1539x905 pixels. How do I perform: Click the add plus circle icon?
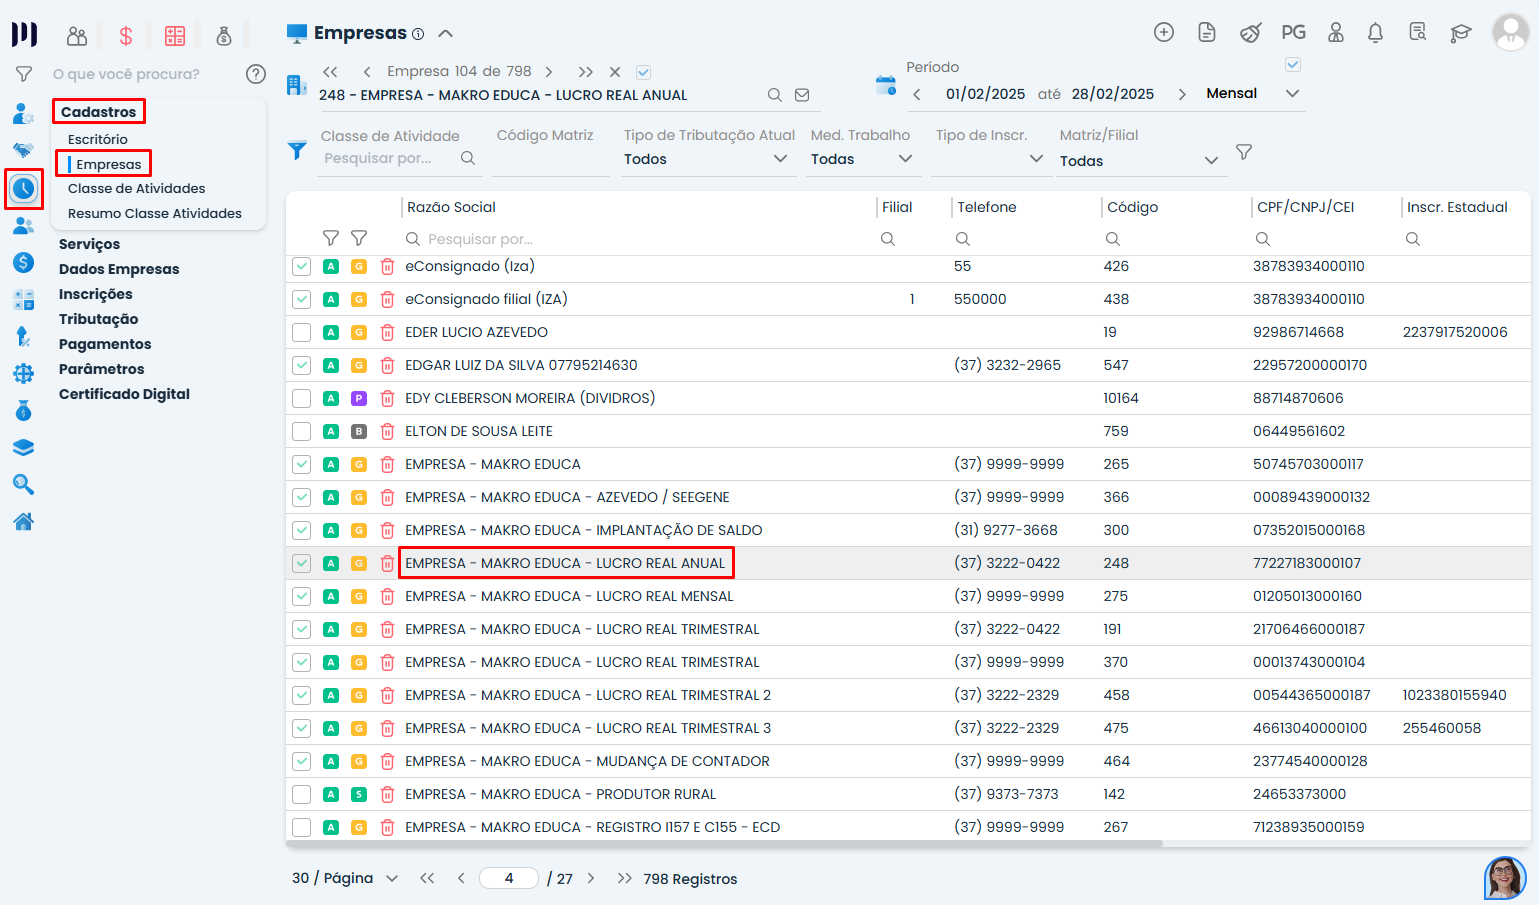point(1163,32)
